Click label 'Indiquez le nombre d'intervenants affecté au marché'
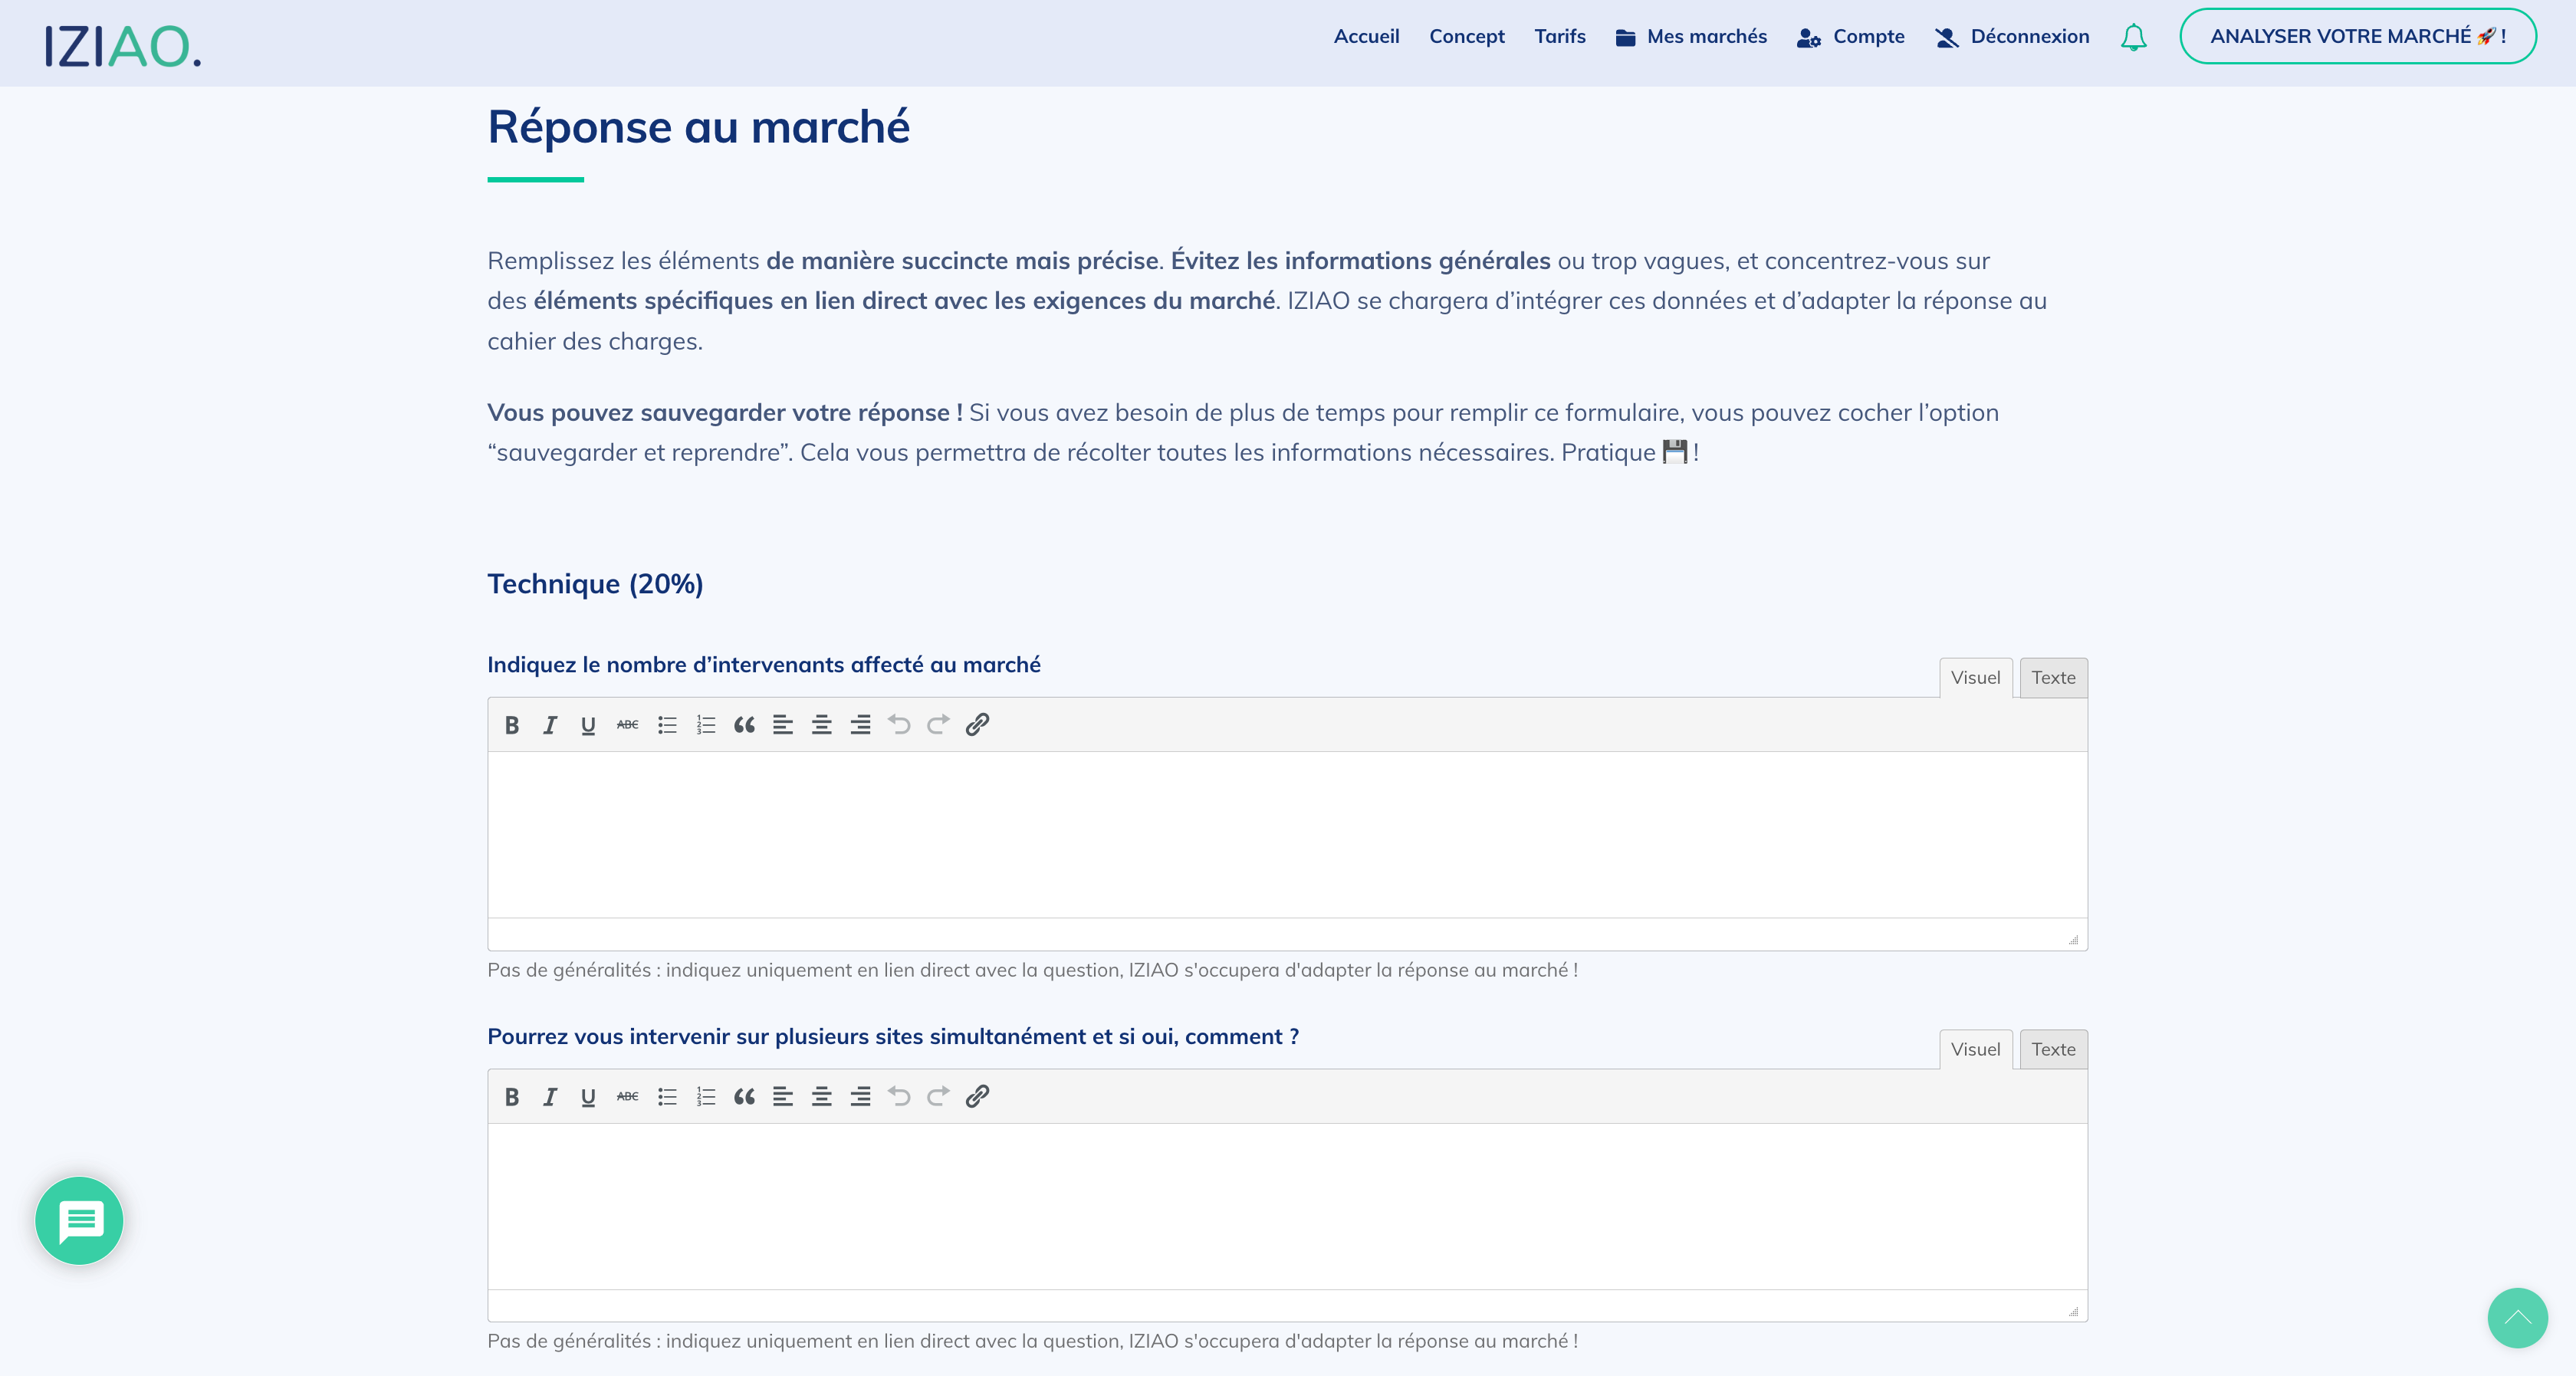This screenshot has width=2576, height=1376. click(764, 665)
